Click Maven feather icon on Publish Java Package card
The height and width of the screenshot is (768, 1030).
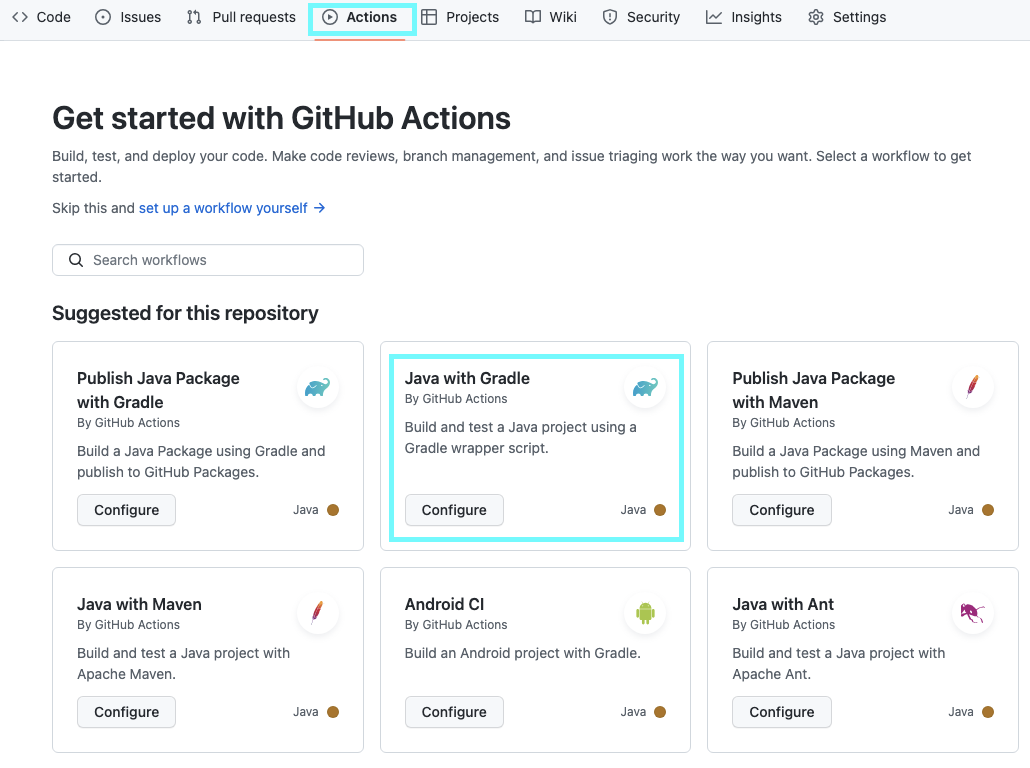(973, 386)
